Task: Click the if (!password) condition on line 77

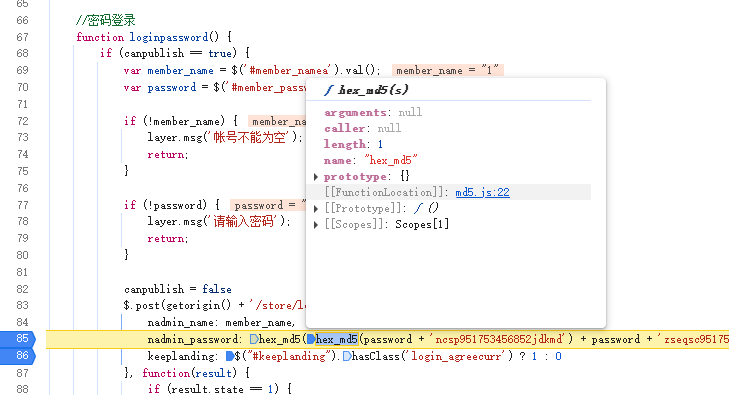Action: 172,205
